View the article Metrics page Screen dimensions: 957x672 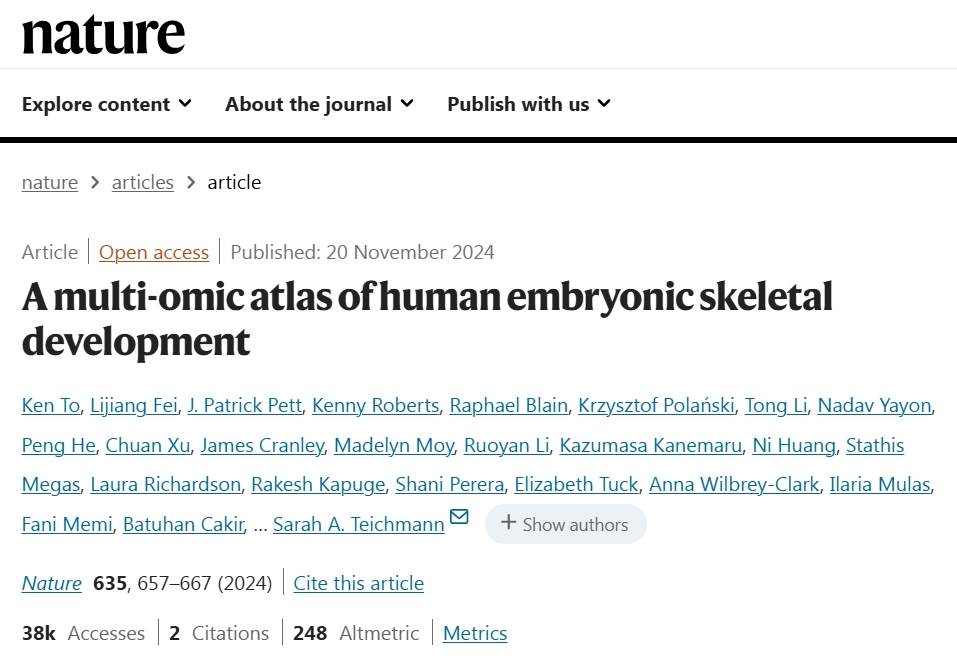coord(475,633)
